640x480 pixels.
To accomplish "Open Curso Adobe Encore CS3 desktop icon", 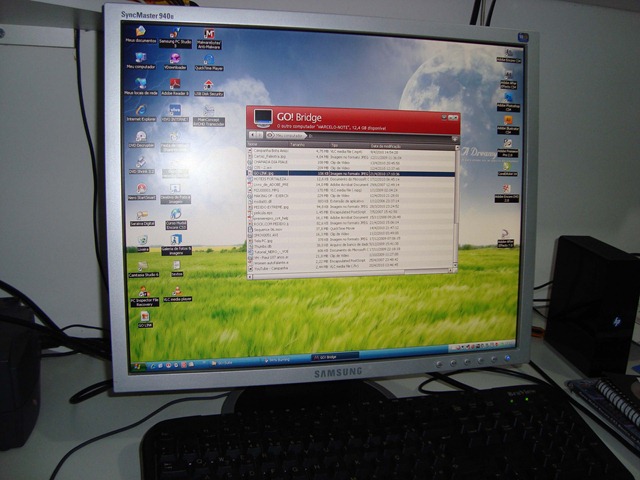I will (x=176, y=219).
